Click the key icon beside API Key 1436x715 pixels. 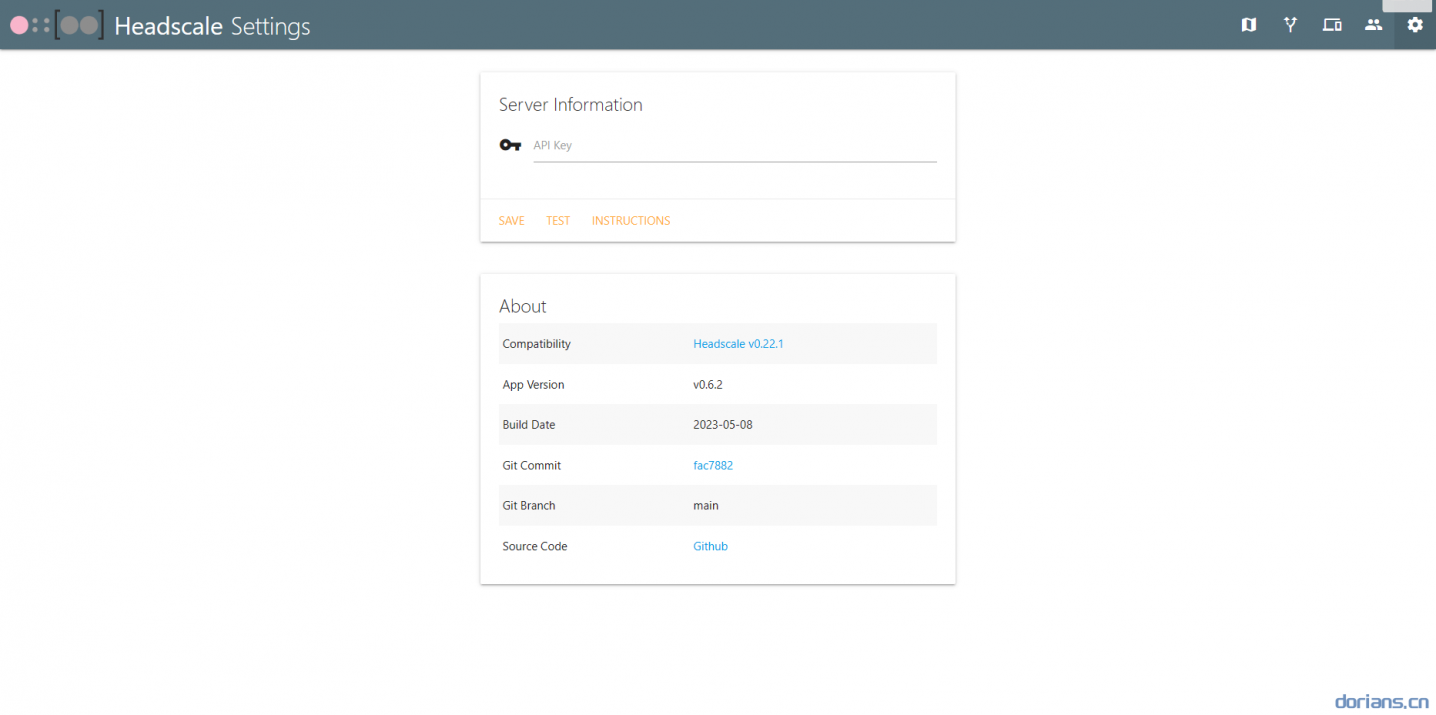(510, 145)
